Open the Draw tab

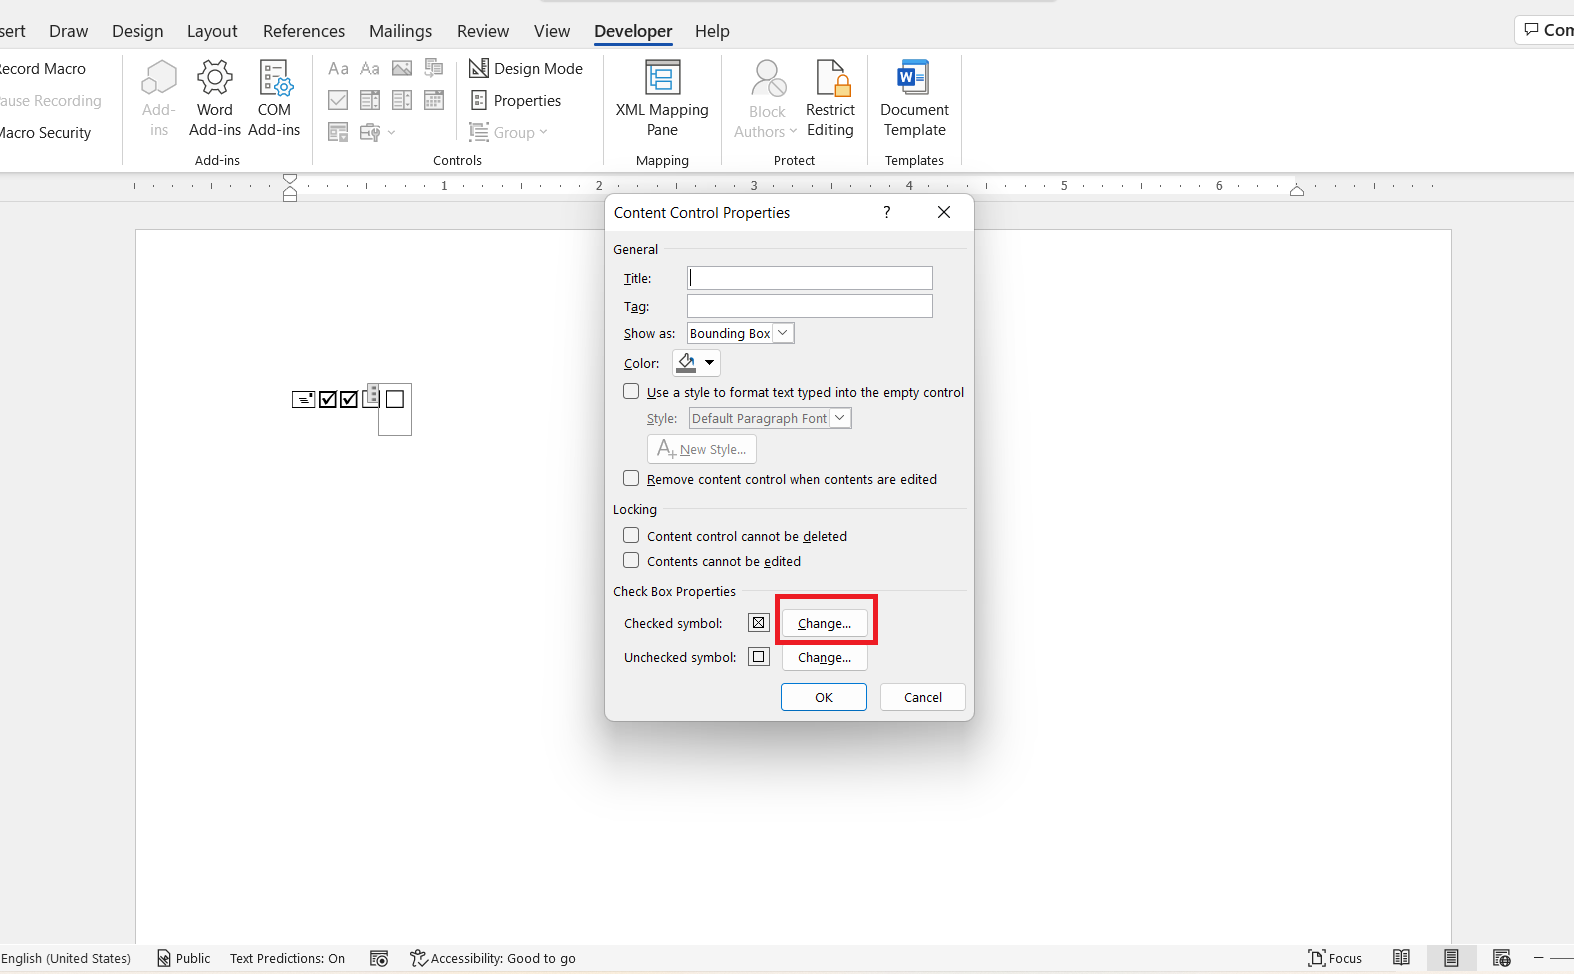68,31
